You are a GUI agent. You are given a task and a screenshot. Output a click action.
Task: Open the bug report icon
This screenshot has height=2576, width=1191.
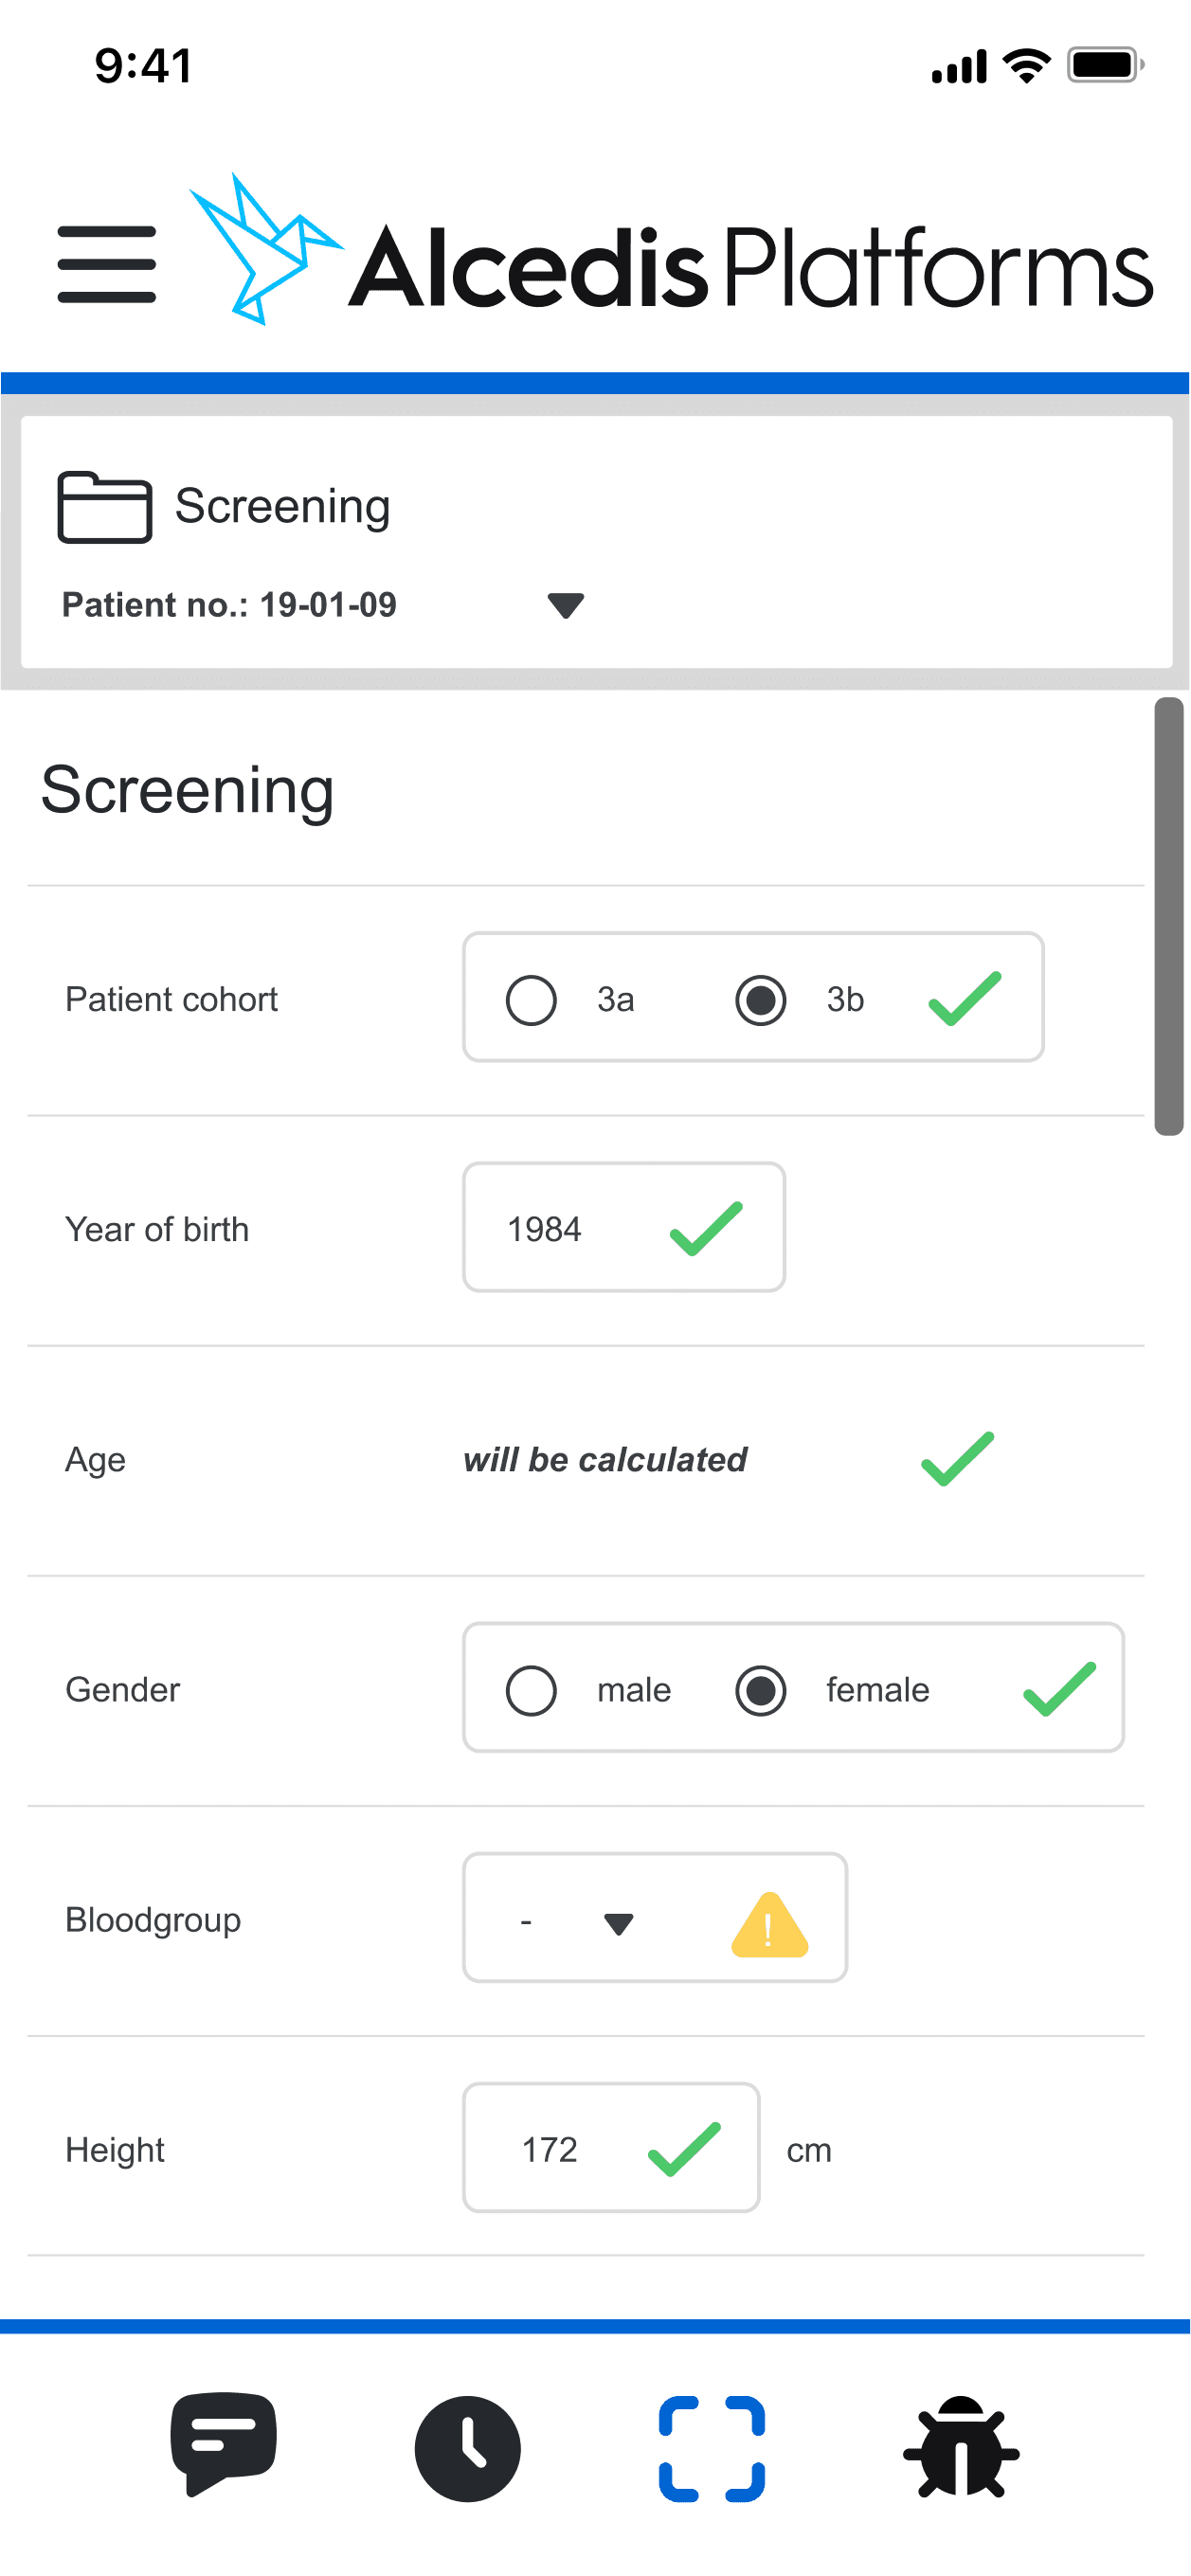pos(960,2448)
